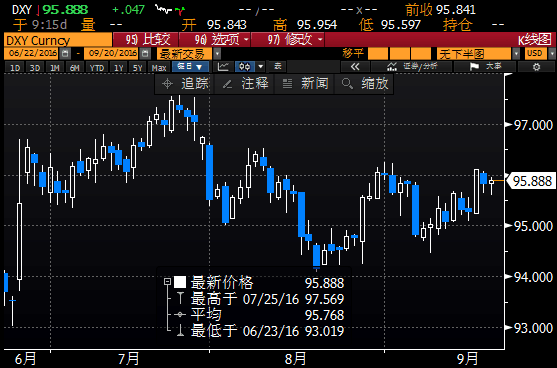Select the YTD range tab
The width and height of the screenshot is (557, 368).
click(x=97, y=67)
